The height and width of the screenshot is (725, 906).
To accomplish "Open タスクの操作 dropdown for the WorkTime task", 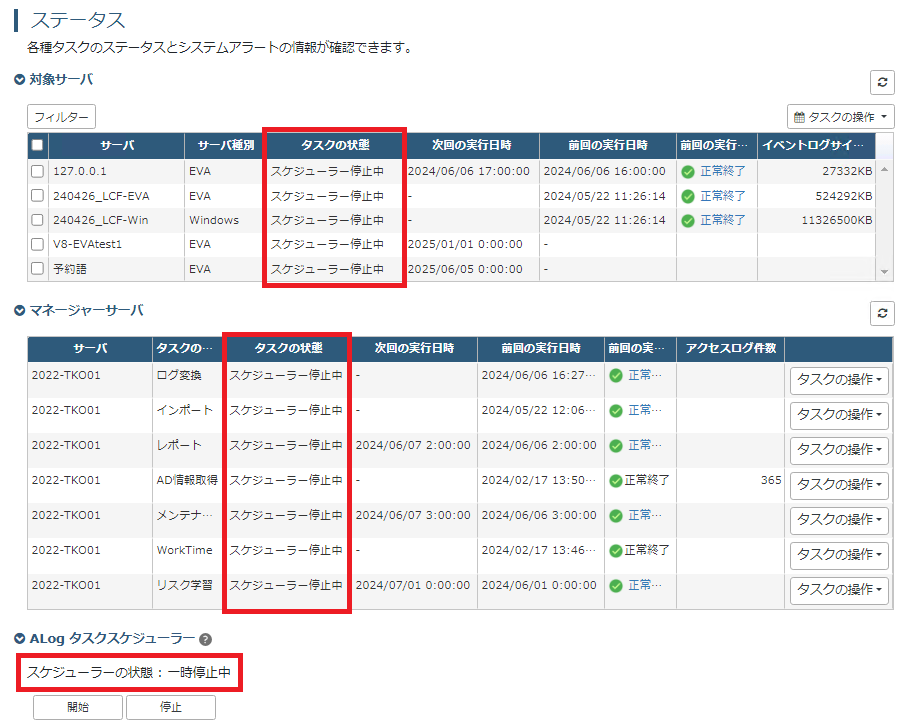I will 839,555.
